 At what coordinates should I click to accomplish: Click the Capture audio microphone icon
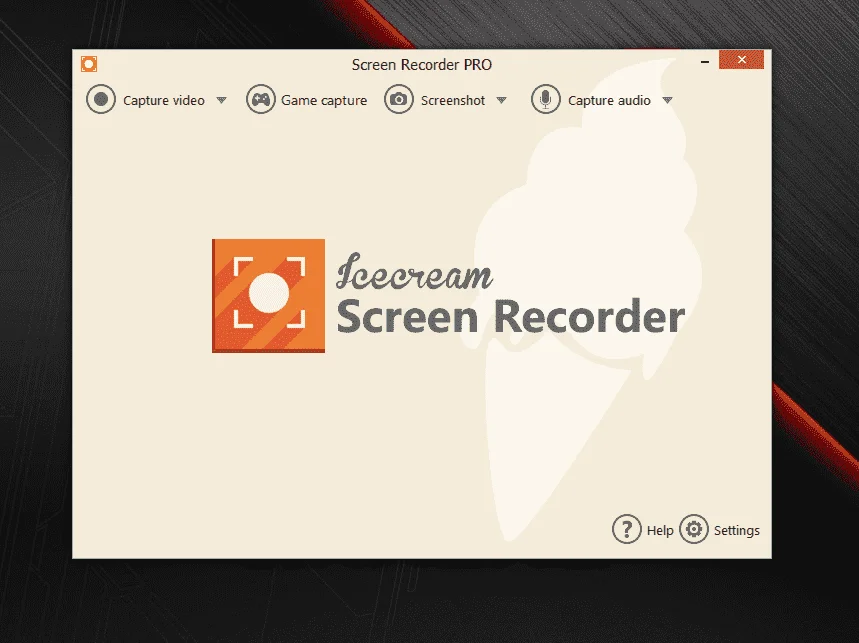tap(546, 99)
